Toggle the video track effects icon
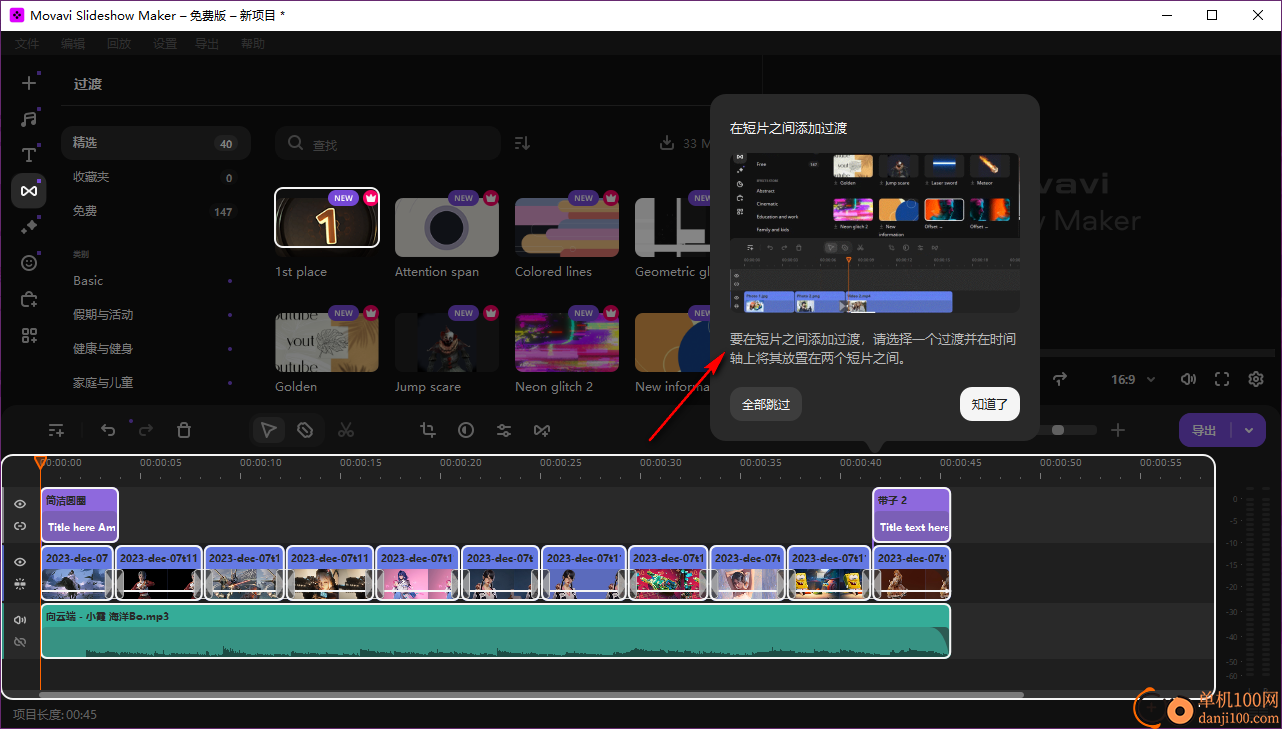The image size is (1282, 729). pos(20,583)
